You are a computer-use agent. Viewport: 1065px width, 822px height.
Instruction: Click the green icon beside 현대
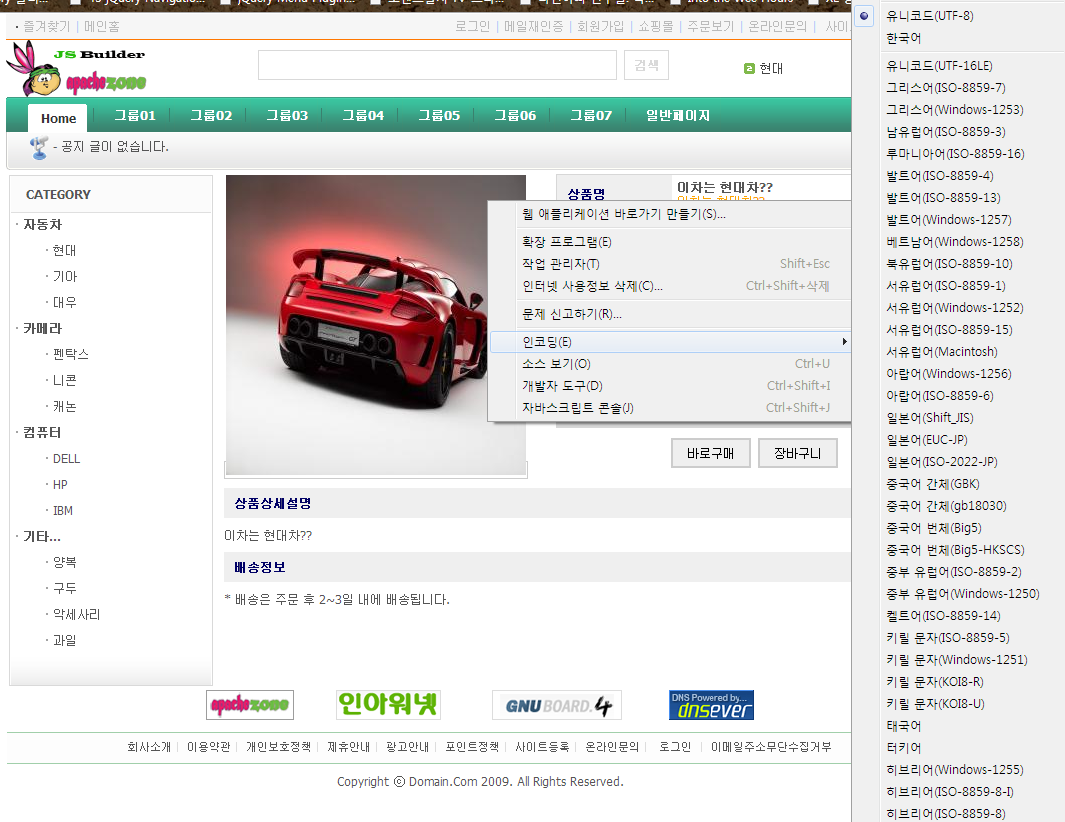[x=749, y=69]
